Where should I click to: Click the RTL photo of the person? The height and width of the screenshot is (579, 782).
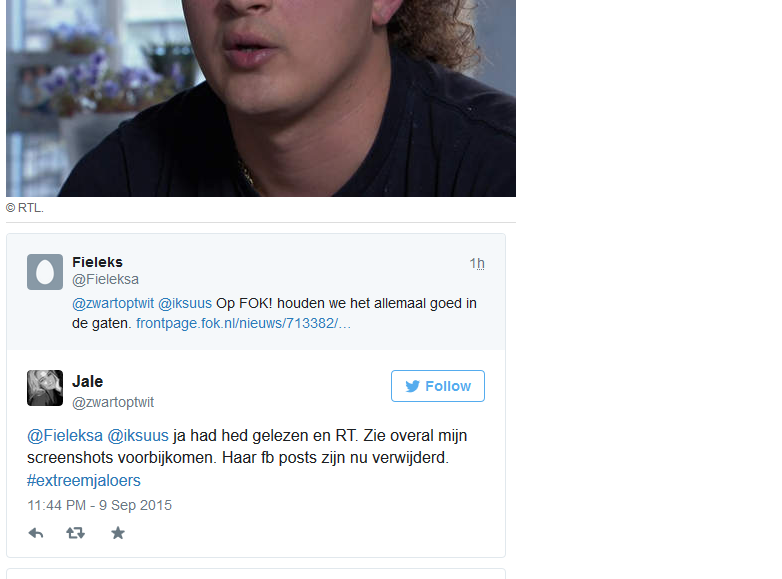(x=261, y=98)
